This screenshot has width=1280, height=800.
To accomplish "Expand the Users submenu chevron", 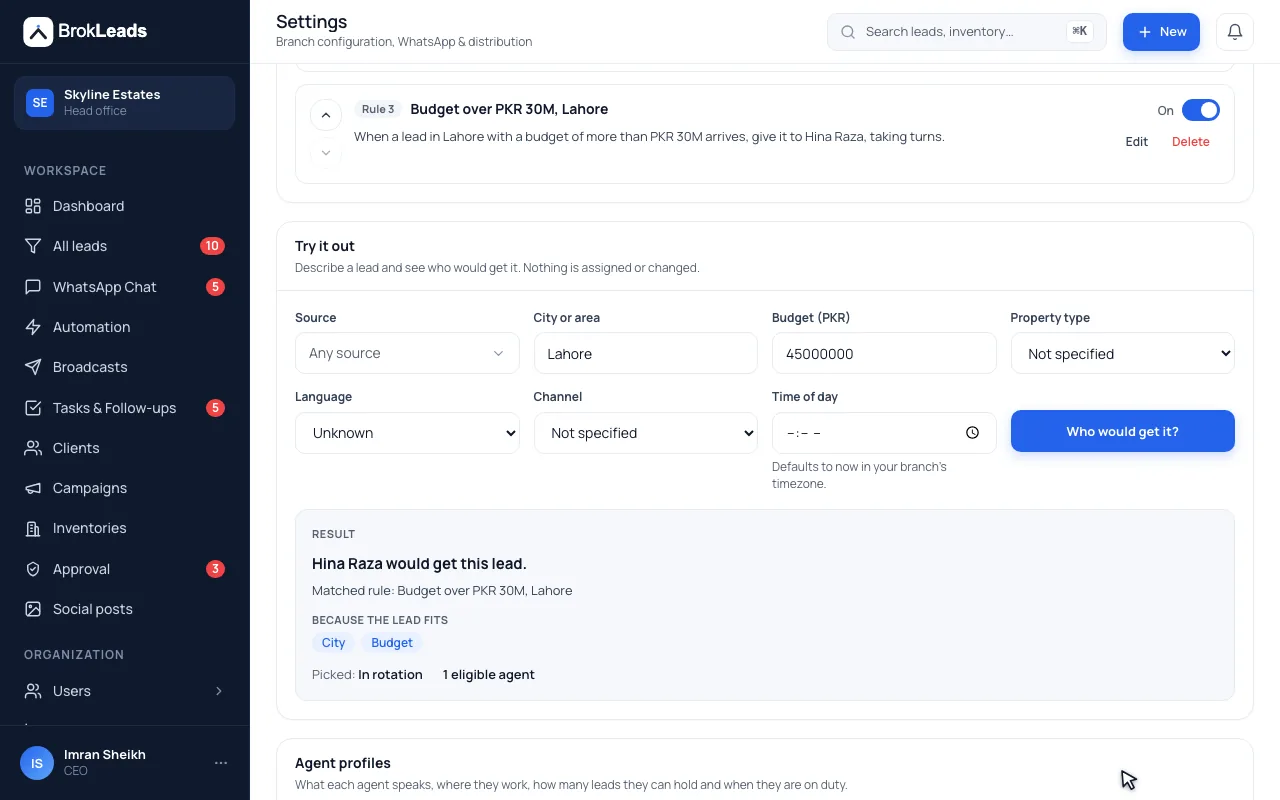I will coord(219,691).
